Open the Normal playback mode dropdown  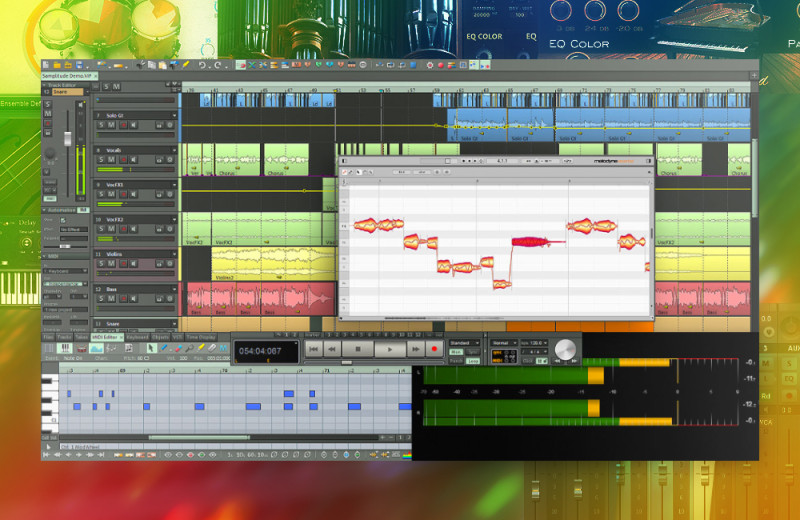pyautogui.click(x=505, y=342)
